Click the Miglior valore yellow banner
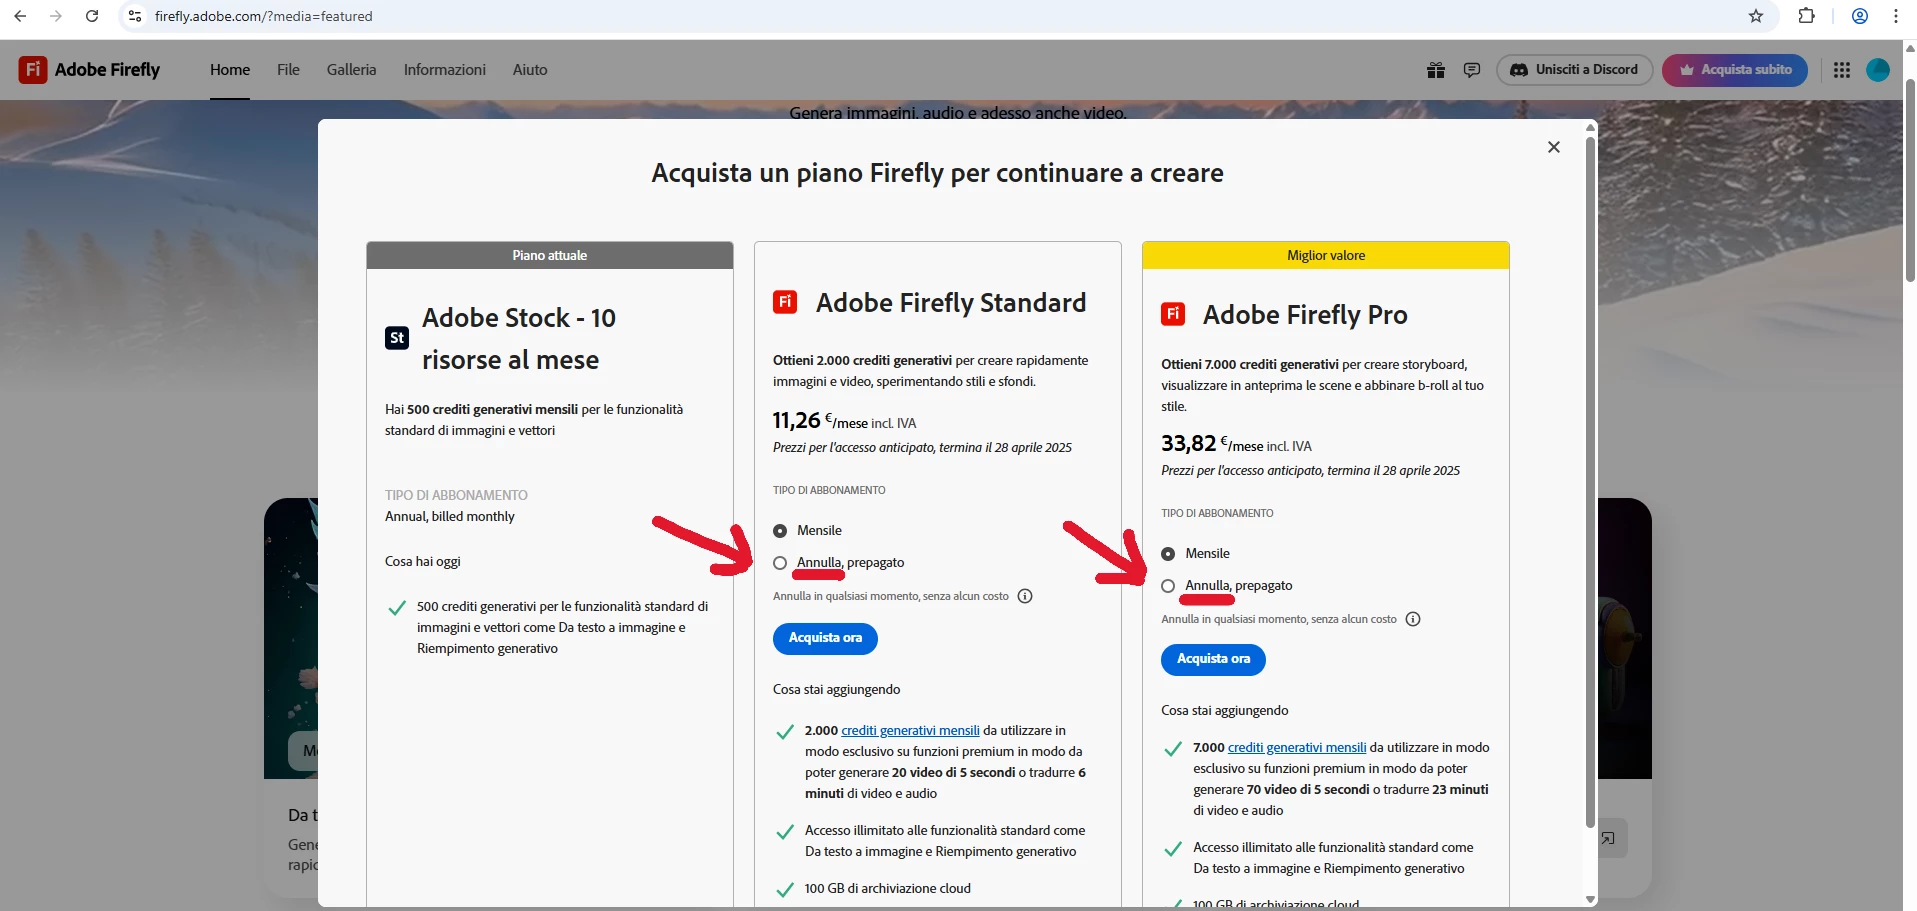 tap(1326, 255)
